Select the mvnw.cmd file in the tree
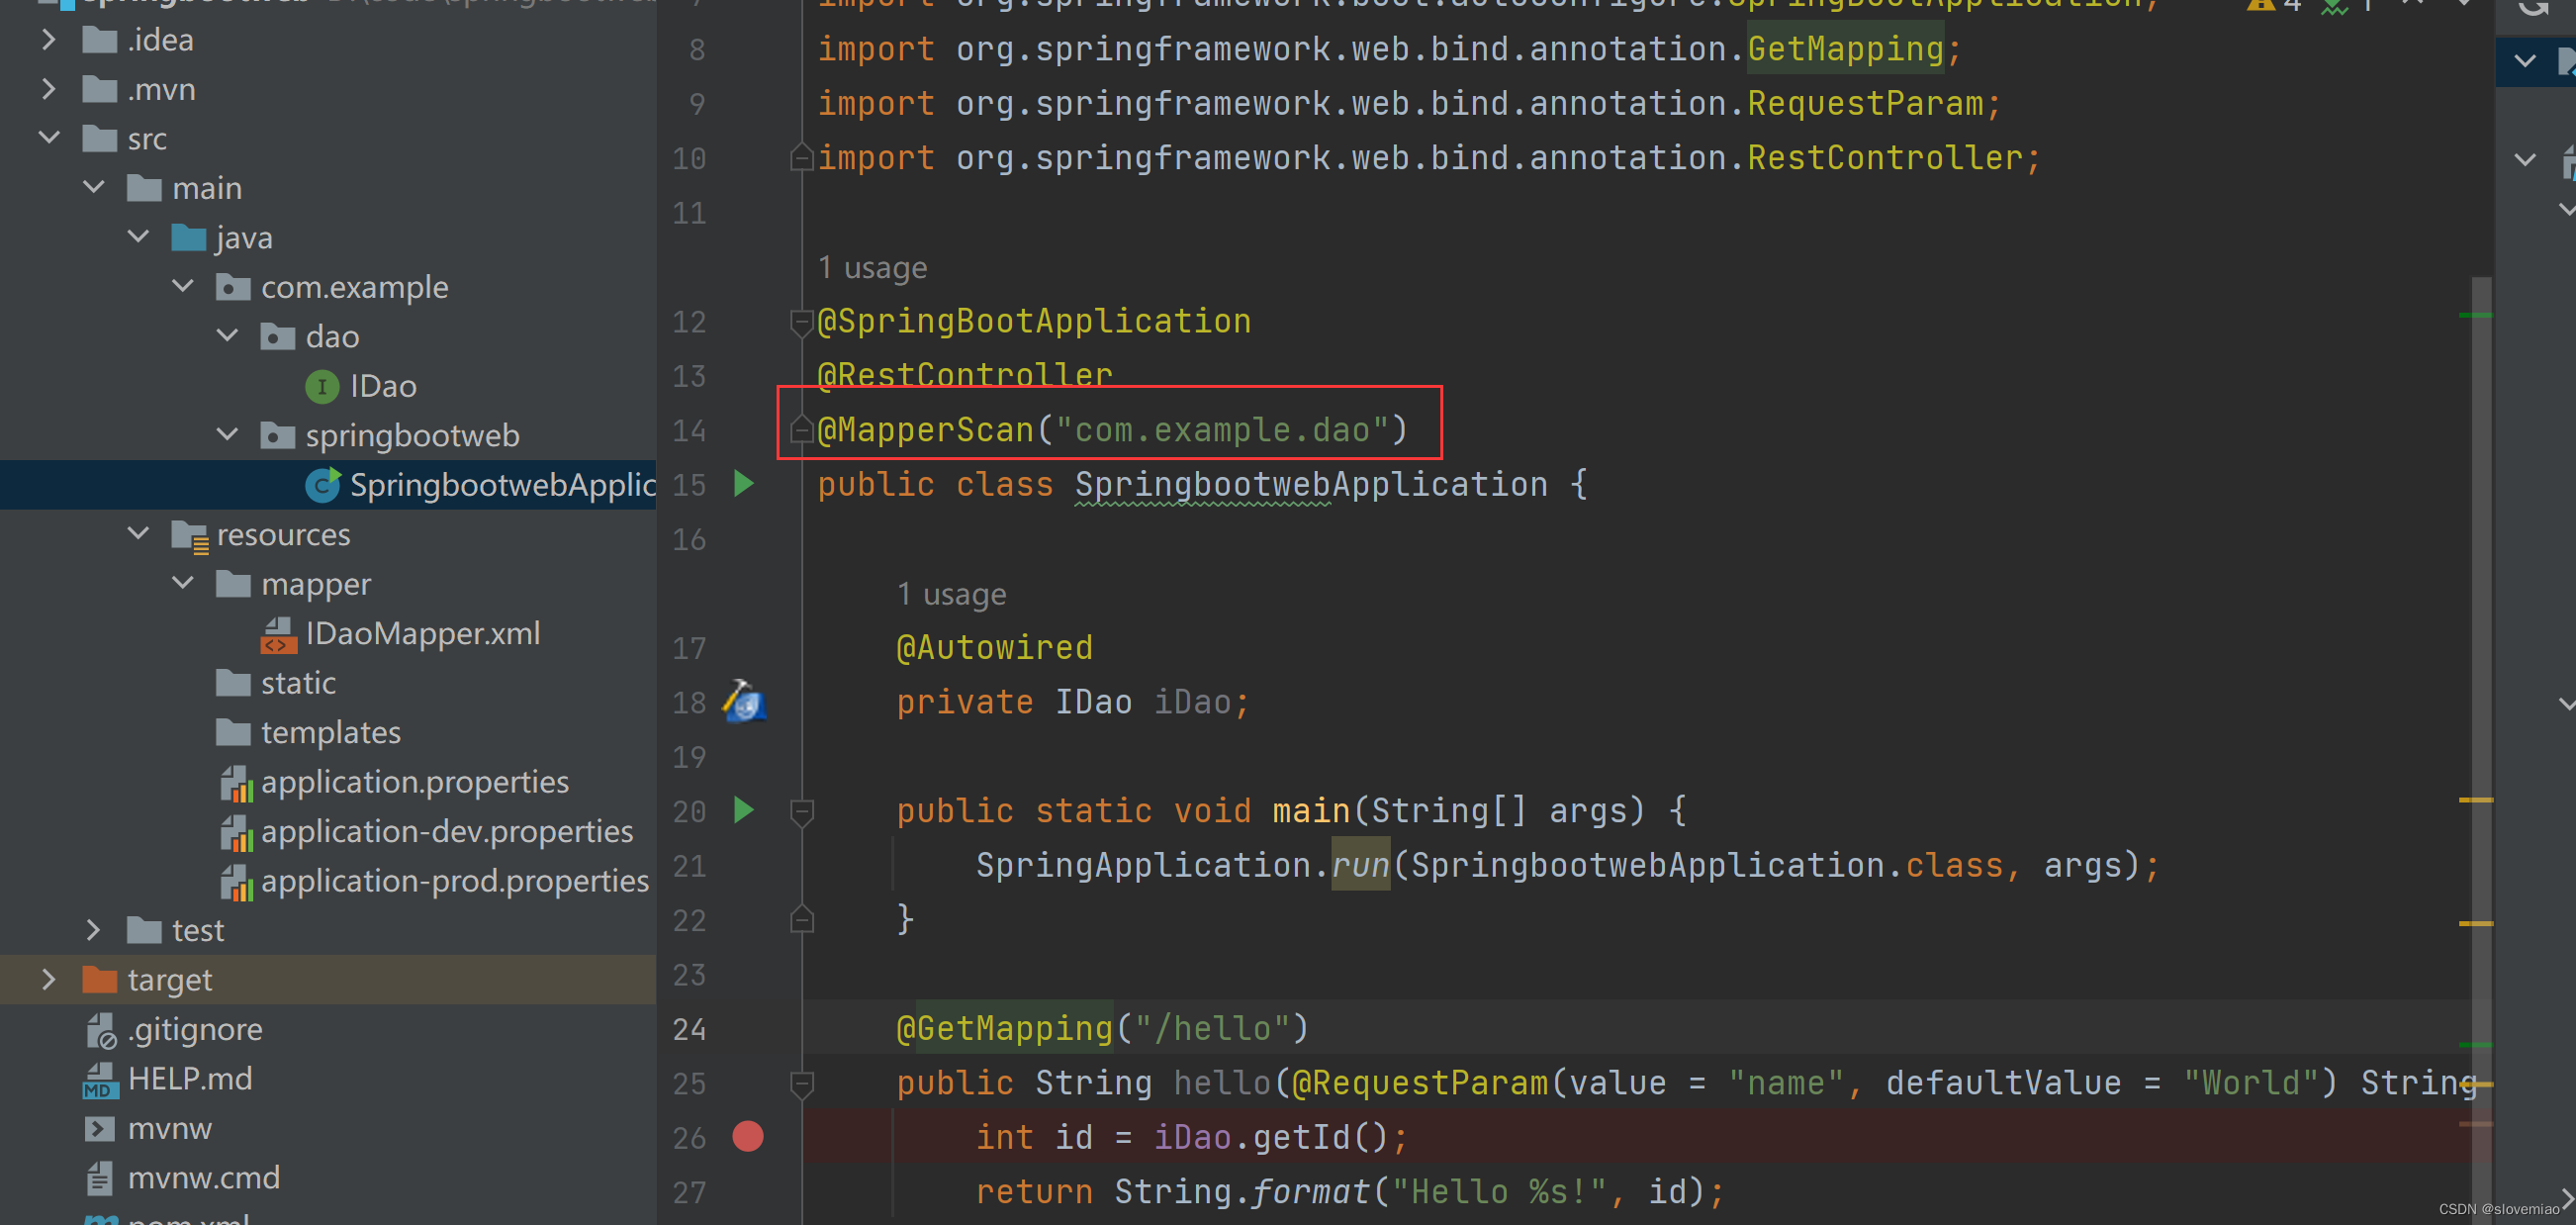2576x1225 pixels. pos(203,1177)
